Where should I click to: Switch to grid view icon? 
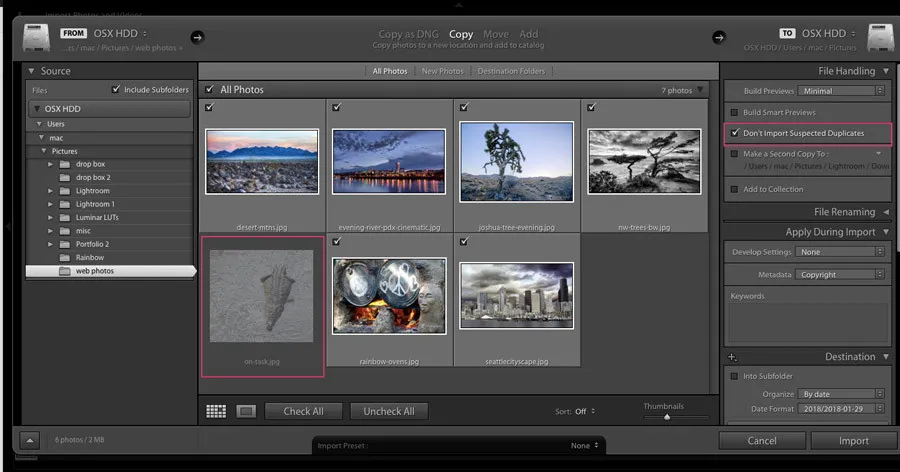coord(216,411)
